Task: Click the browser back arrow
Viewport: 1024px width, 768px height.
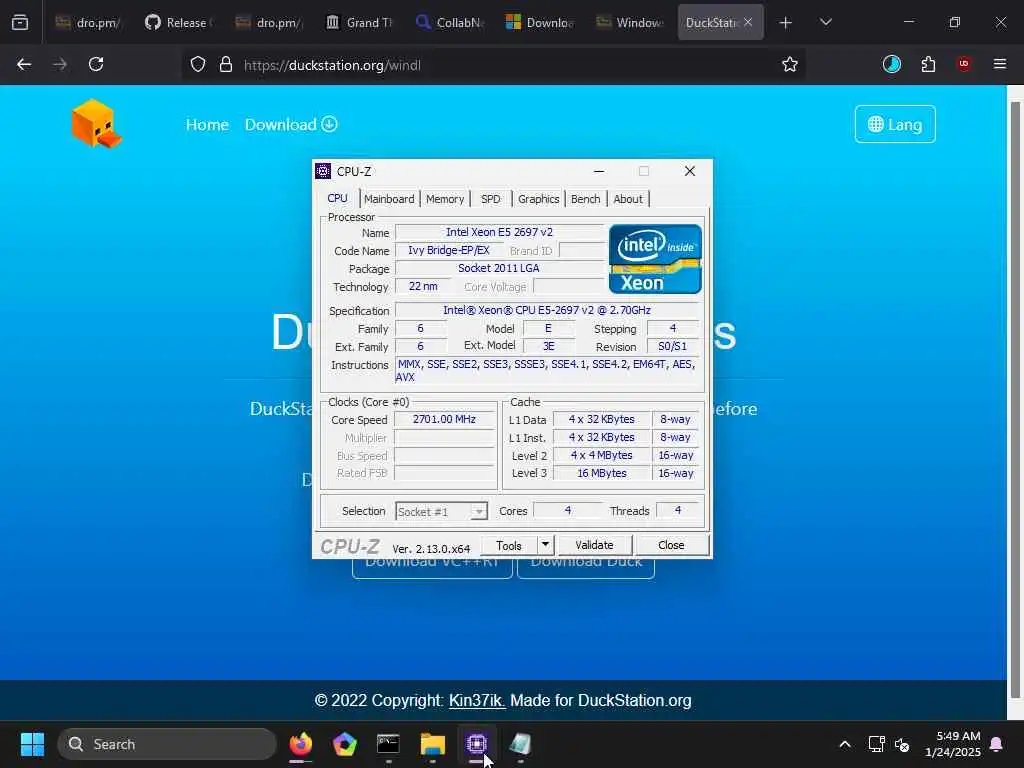Action: click(x=24, y=64)
